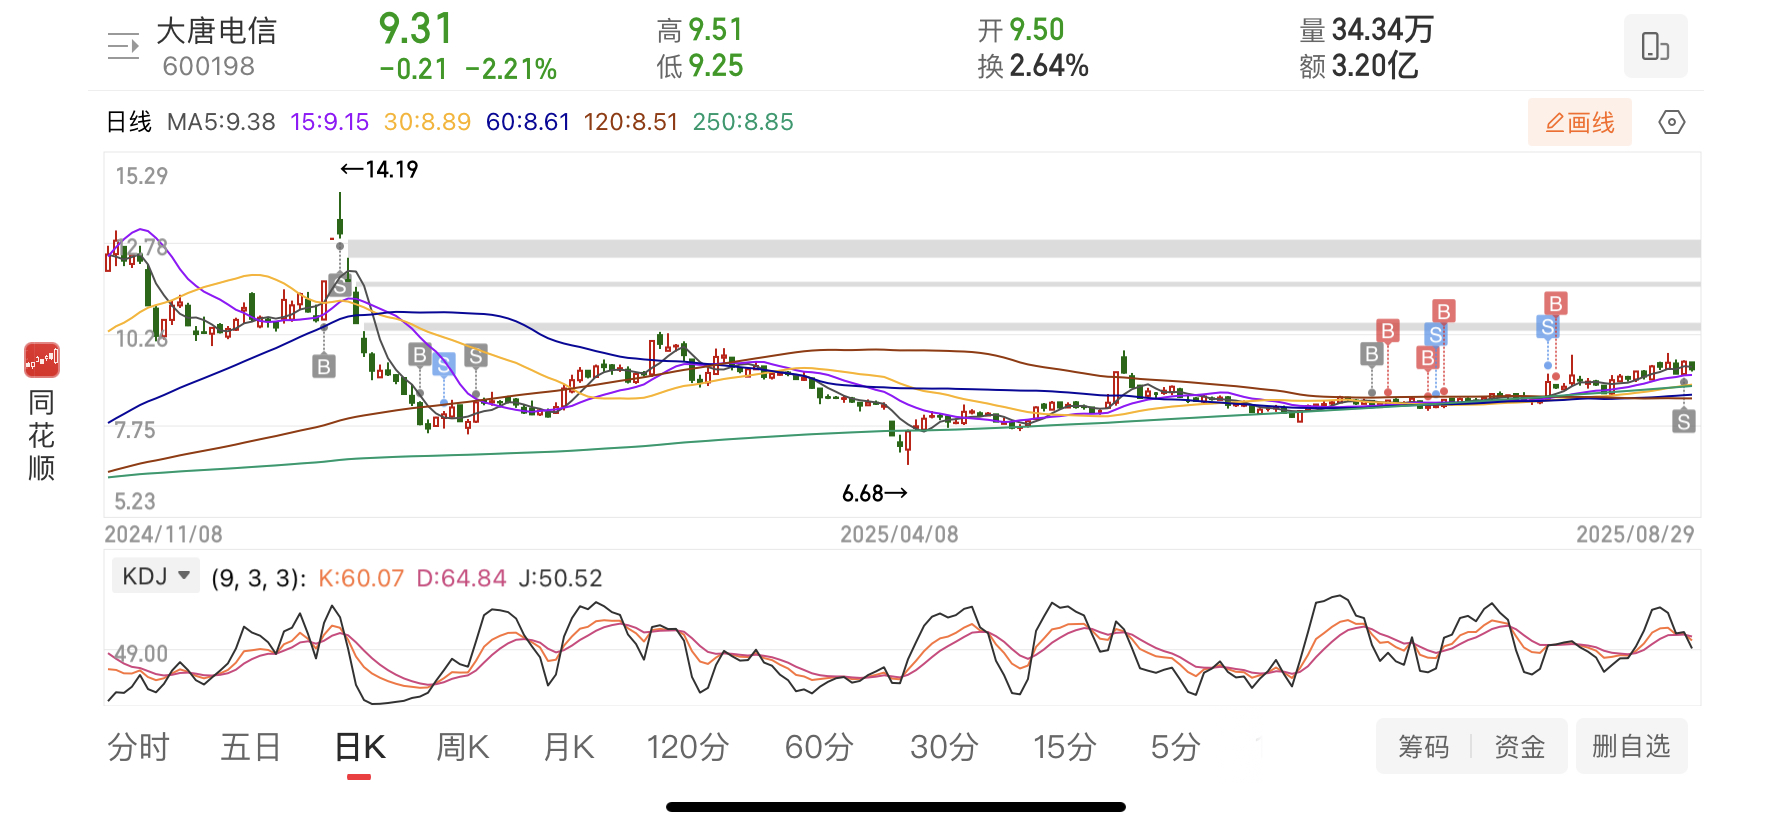The width and height of the screenshot is (1792, 828).
Task: Tap the KDJ K:60.07 value
Action: point(360,578)
